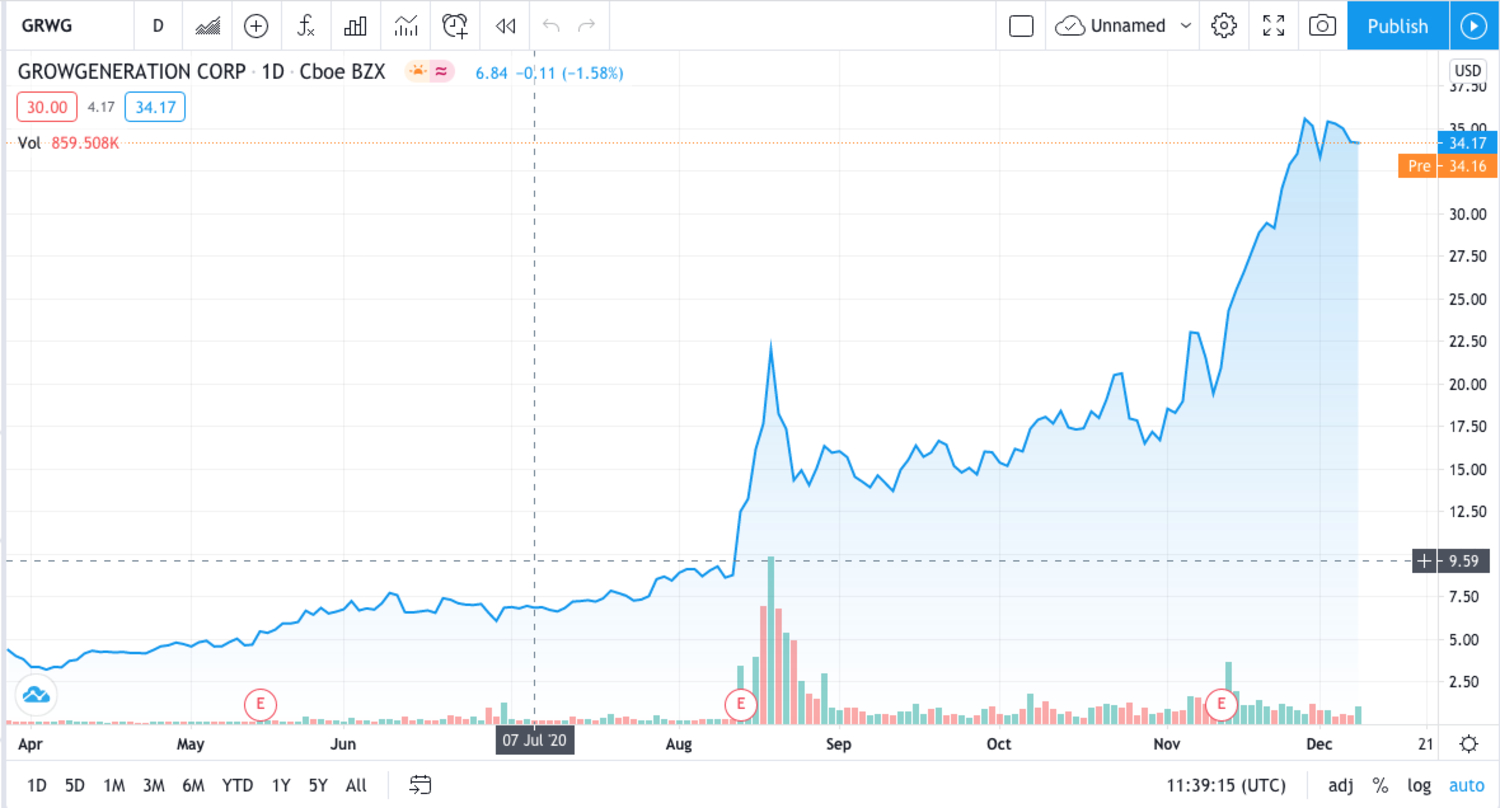Click the 34.17 price label on axis
The width and height of the screenshot is (1500, 808).
pos(1465,143)
